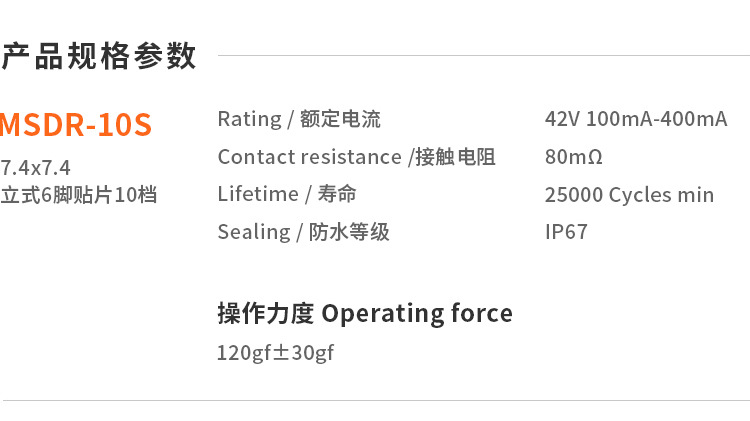Viewport: 750px width, 421px height.
Task: Select the orange MSDR-10S model name
Action: [76, 125]
